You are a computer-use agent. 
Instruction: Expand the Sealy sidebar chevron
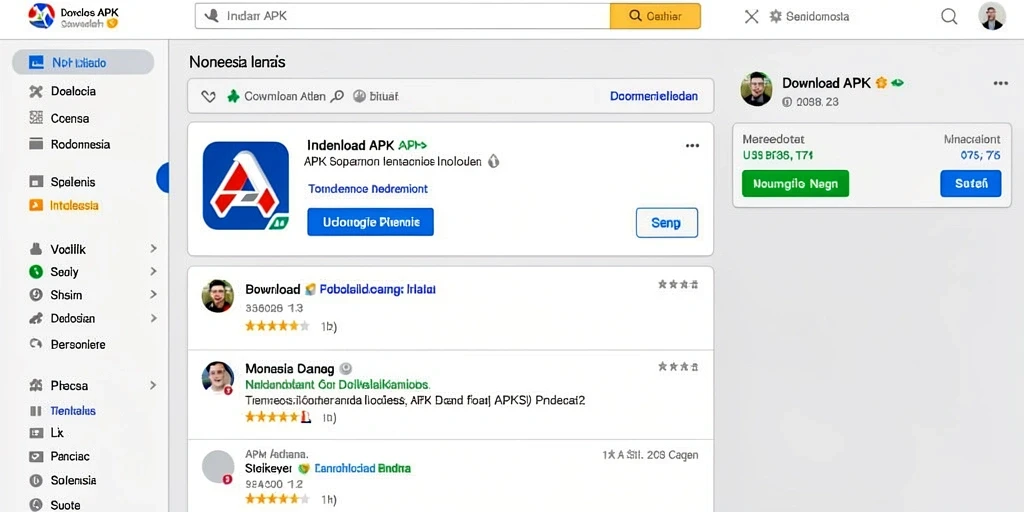click(x=153, y=272)
